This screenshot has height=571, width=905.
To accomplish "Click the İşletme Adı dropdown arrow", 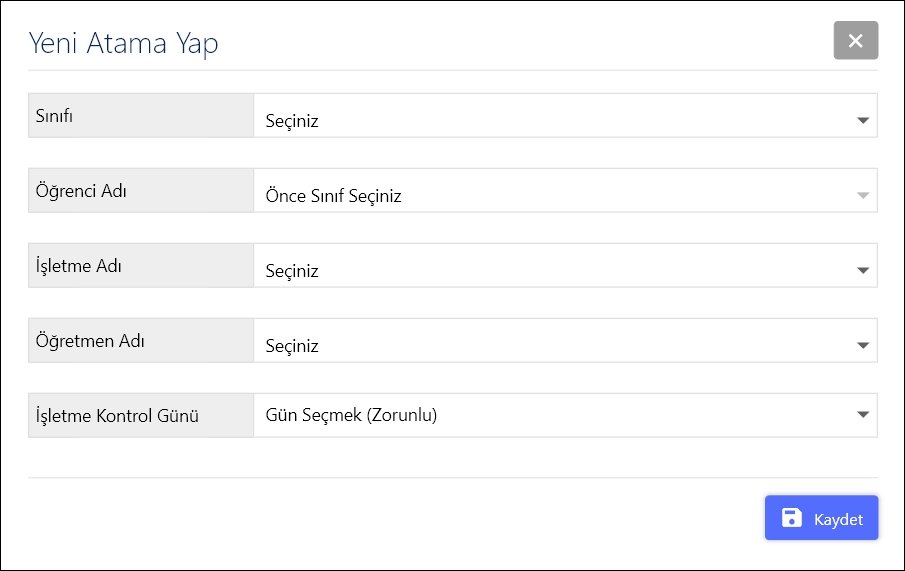I will pyautogui.click(x=863, y=271).
